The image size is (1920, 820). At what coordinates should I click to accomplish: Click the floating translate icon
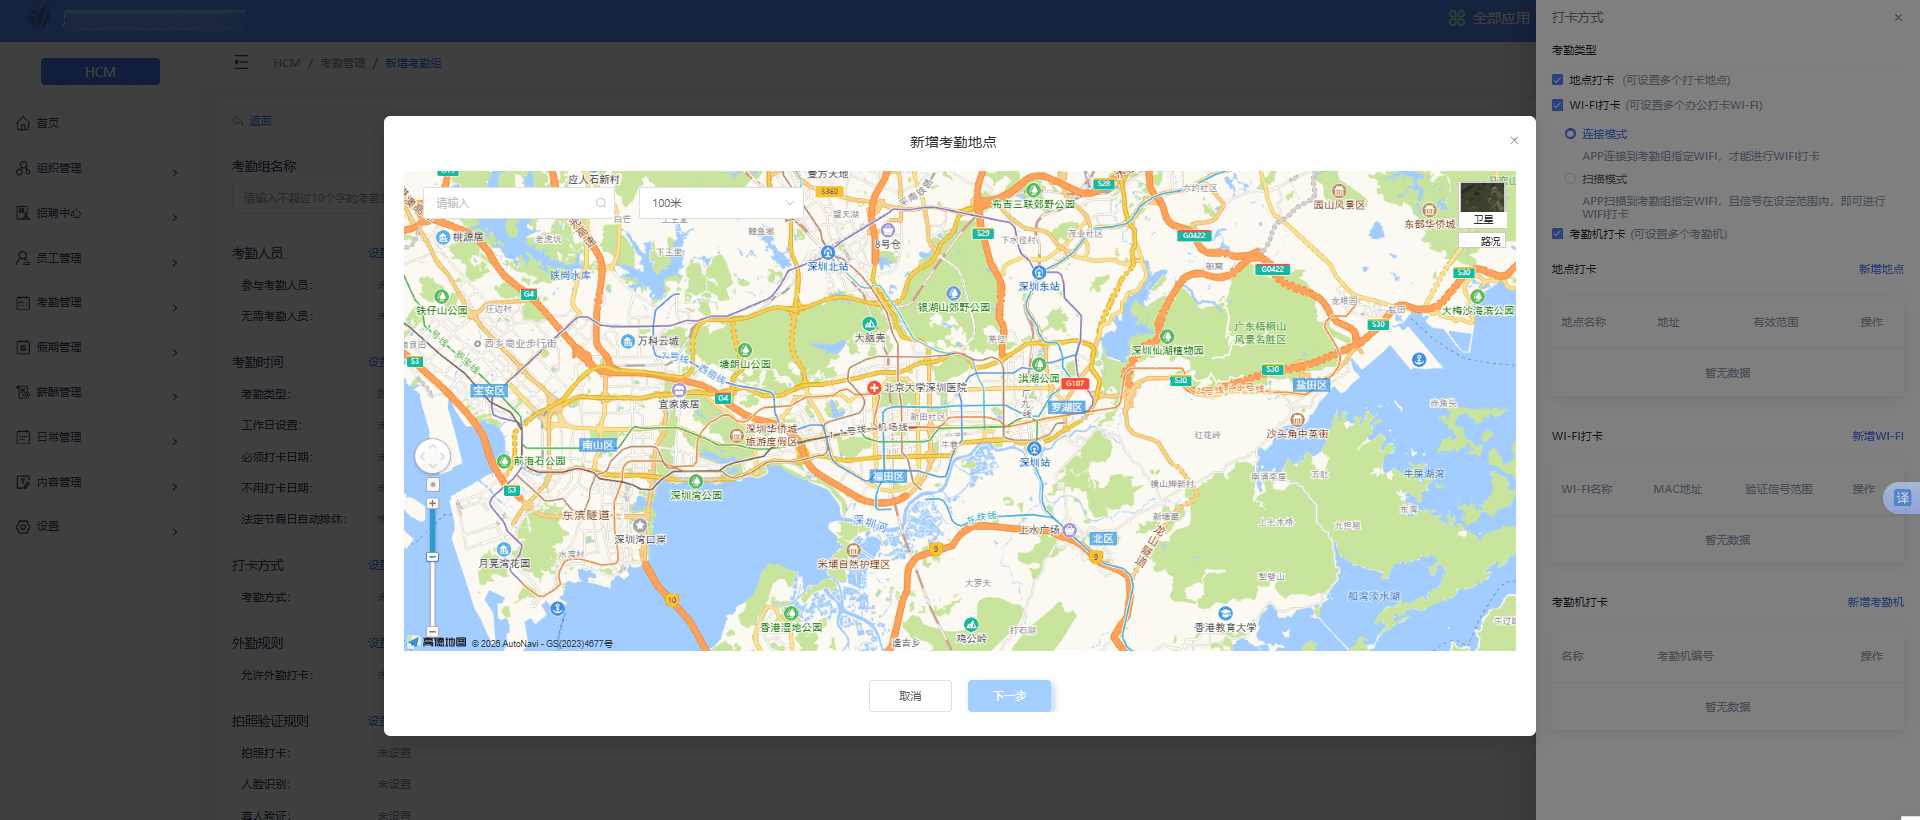coord(1901,498)
